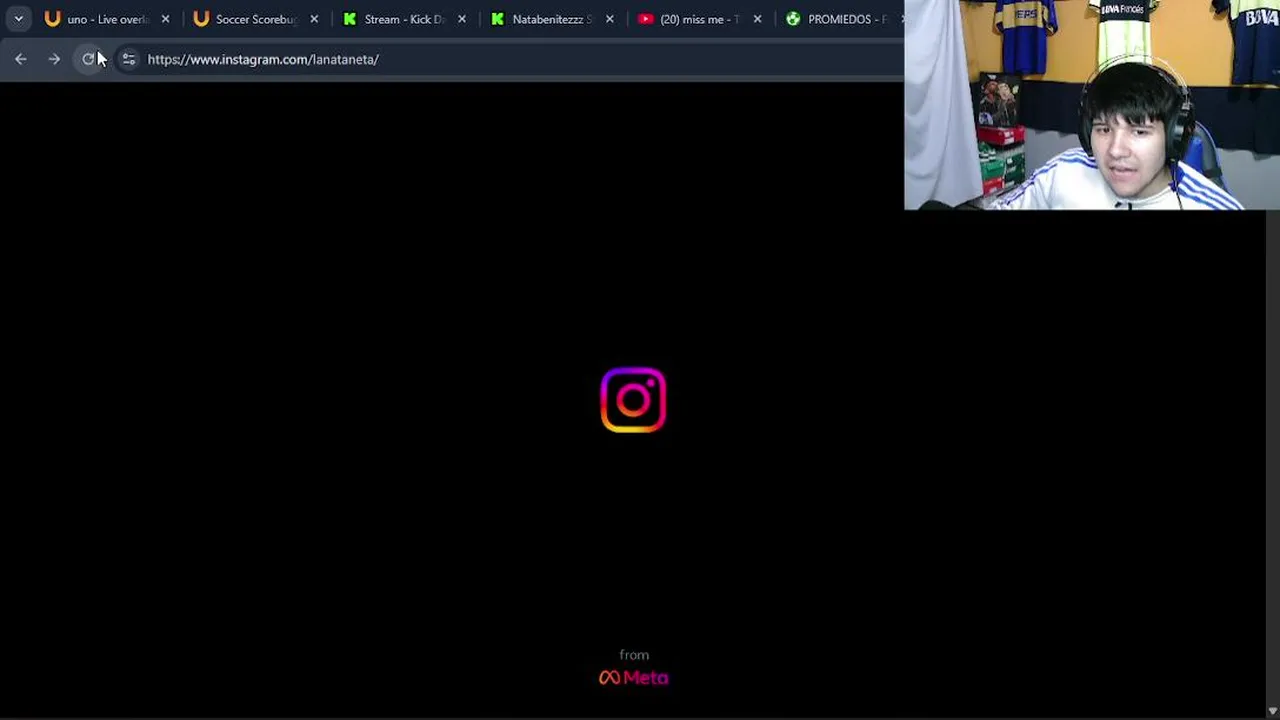Image resolution: width=1280 pixels, height=720 pixels.
Task: Click the green Kick favicon of Natabenitezzz tab
Action: [497, 19]
